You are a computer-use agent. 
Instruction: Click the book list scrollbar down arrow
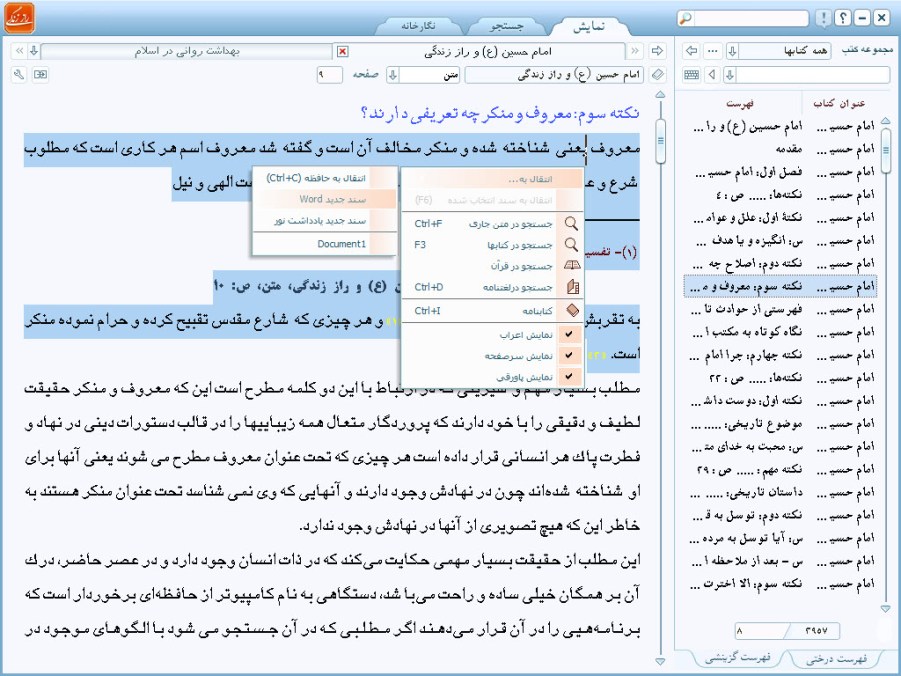click(885, 608)
